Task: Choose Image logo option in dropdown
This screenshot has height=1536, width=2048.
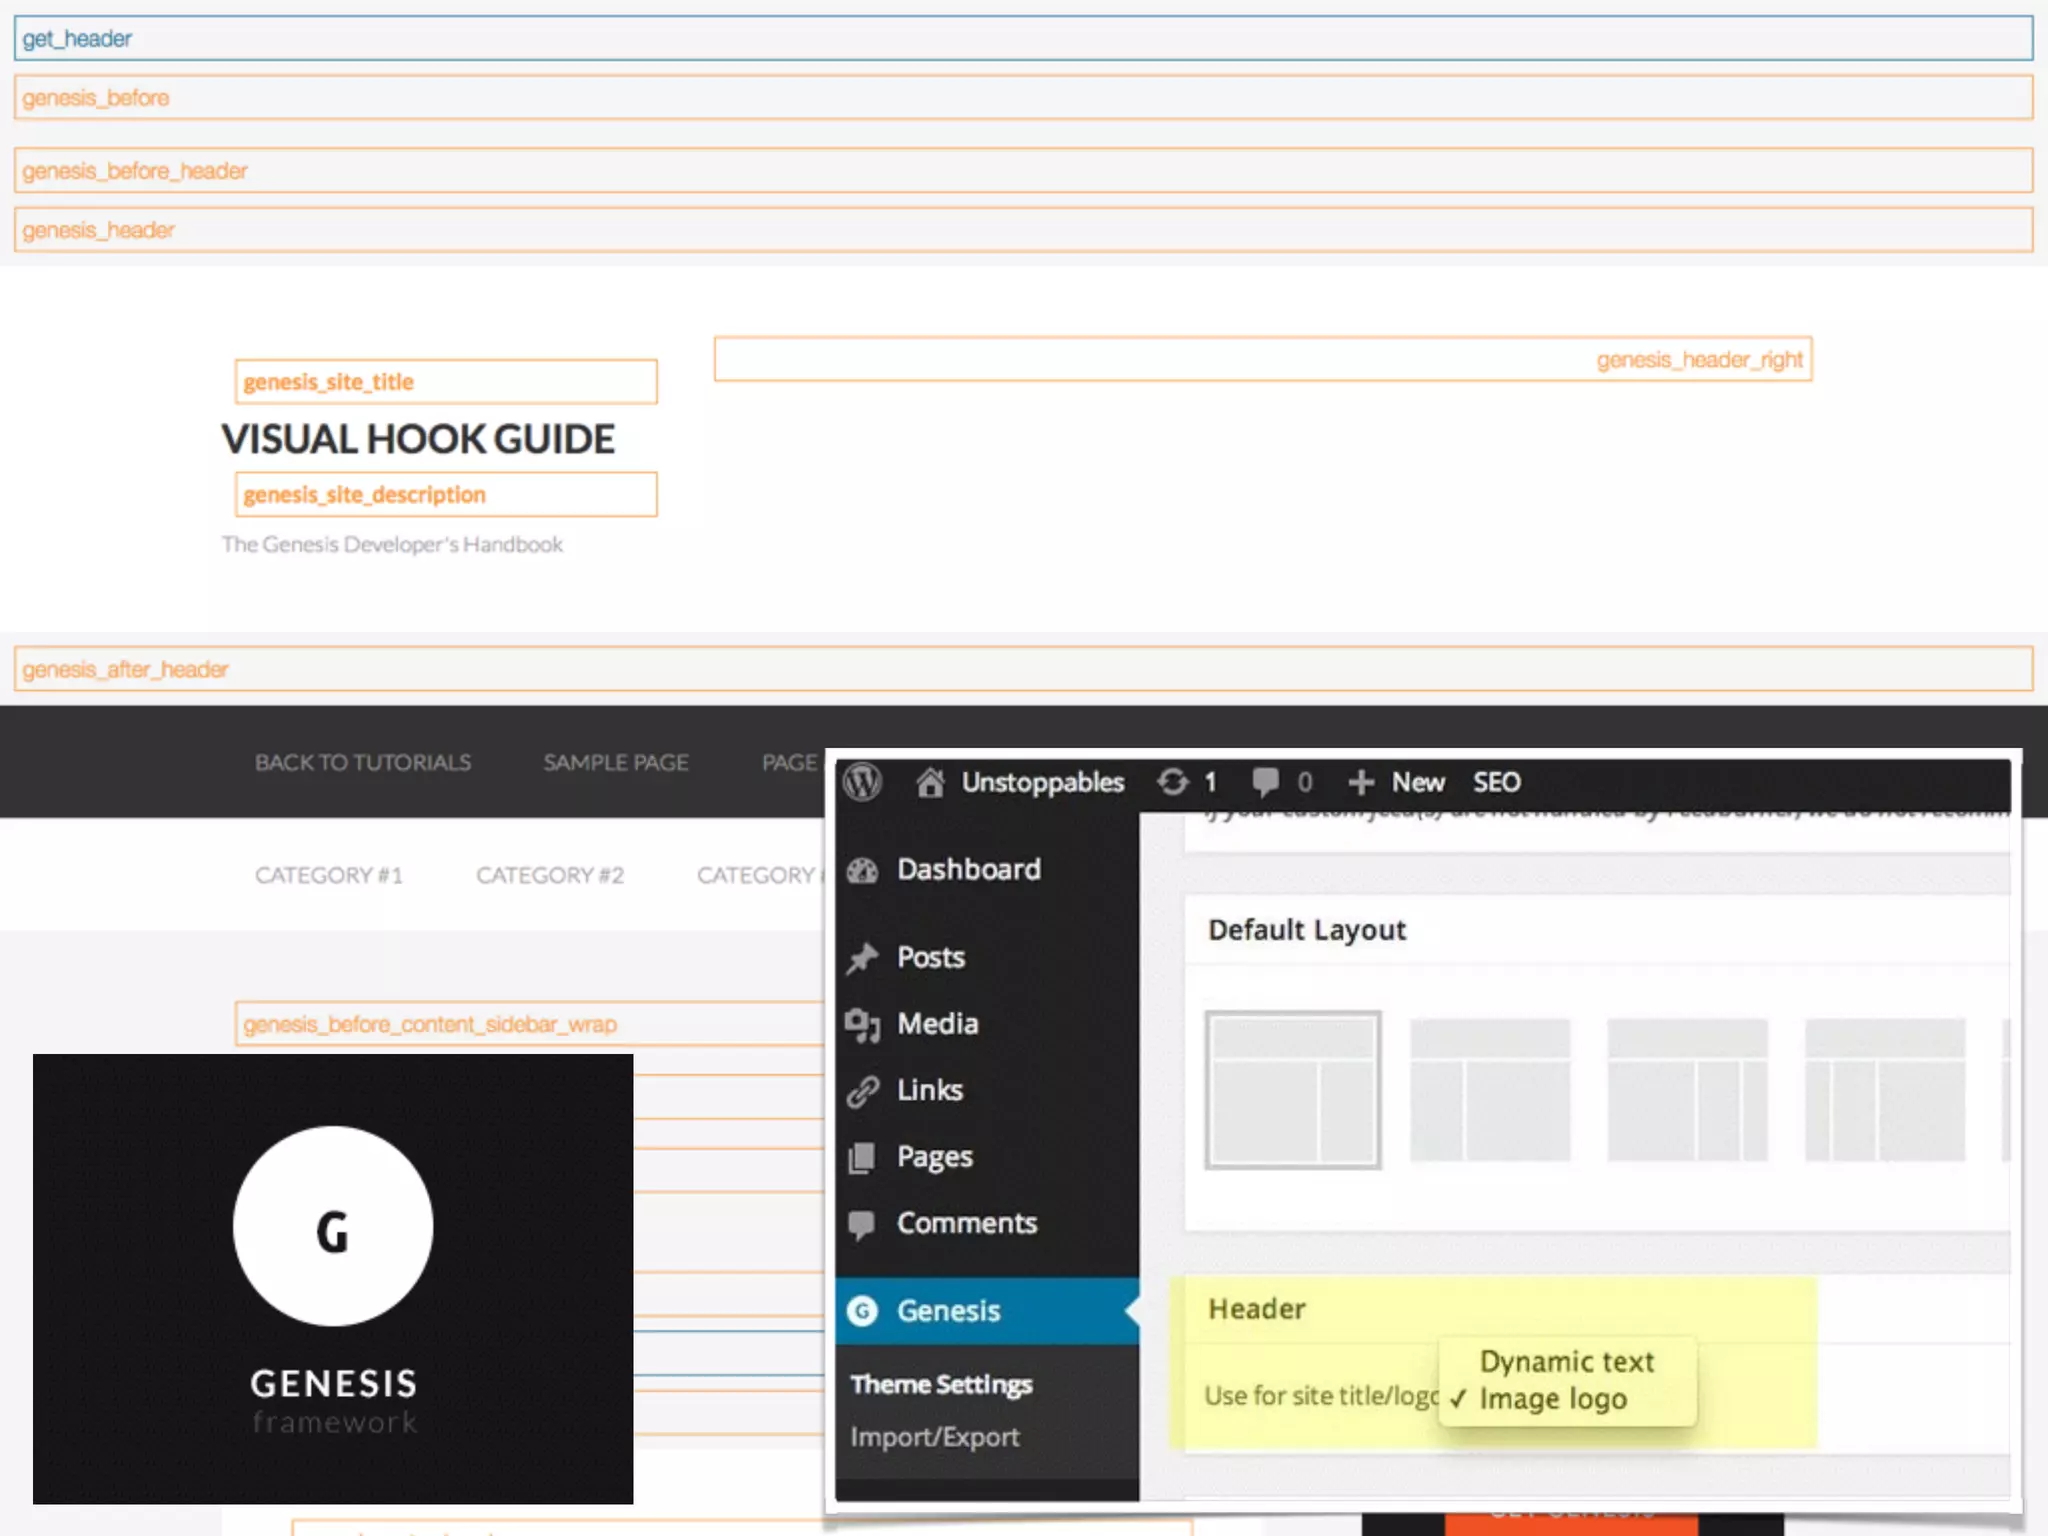Action: coord(1552,1399)
